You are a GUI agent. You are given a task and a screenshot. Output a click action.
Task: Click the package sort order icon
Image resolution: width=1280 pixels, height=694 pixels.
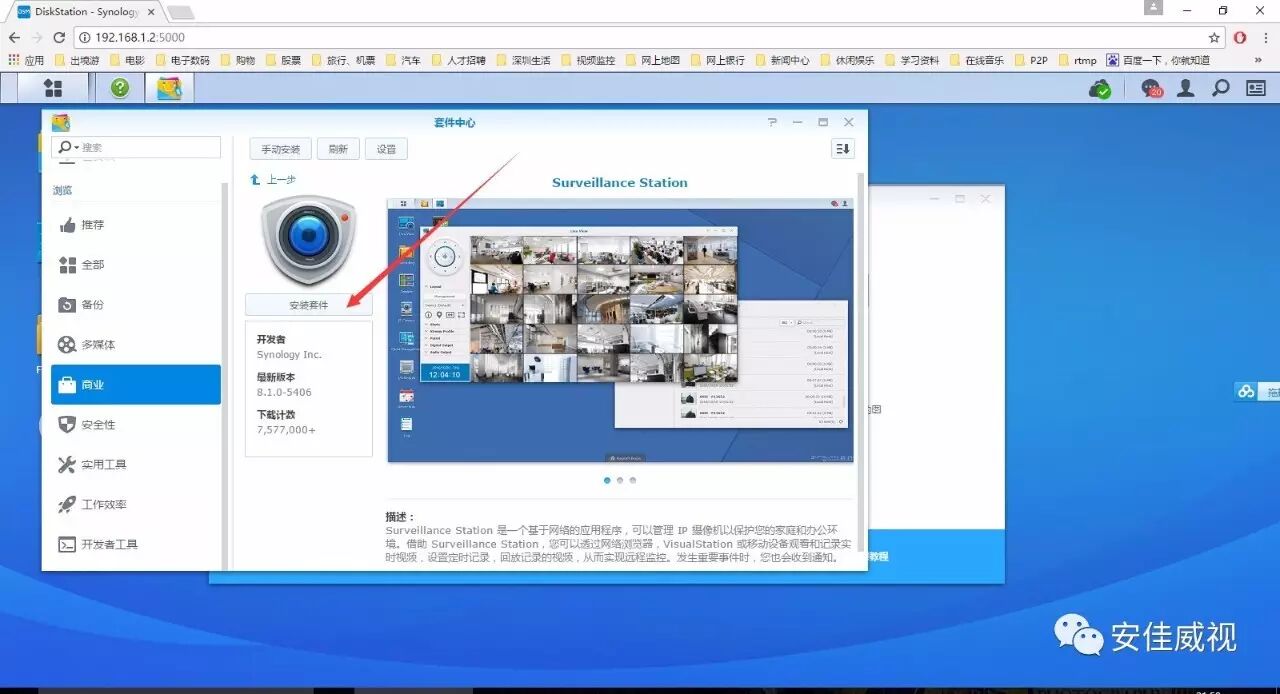(843, 148)
